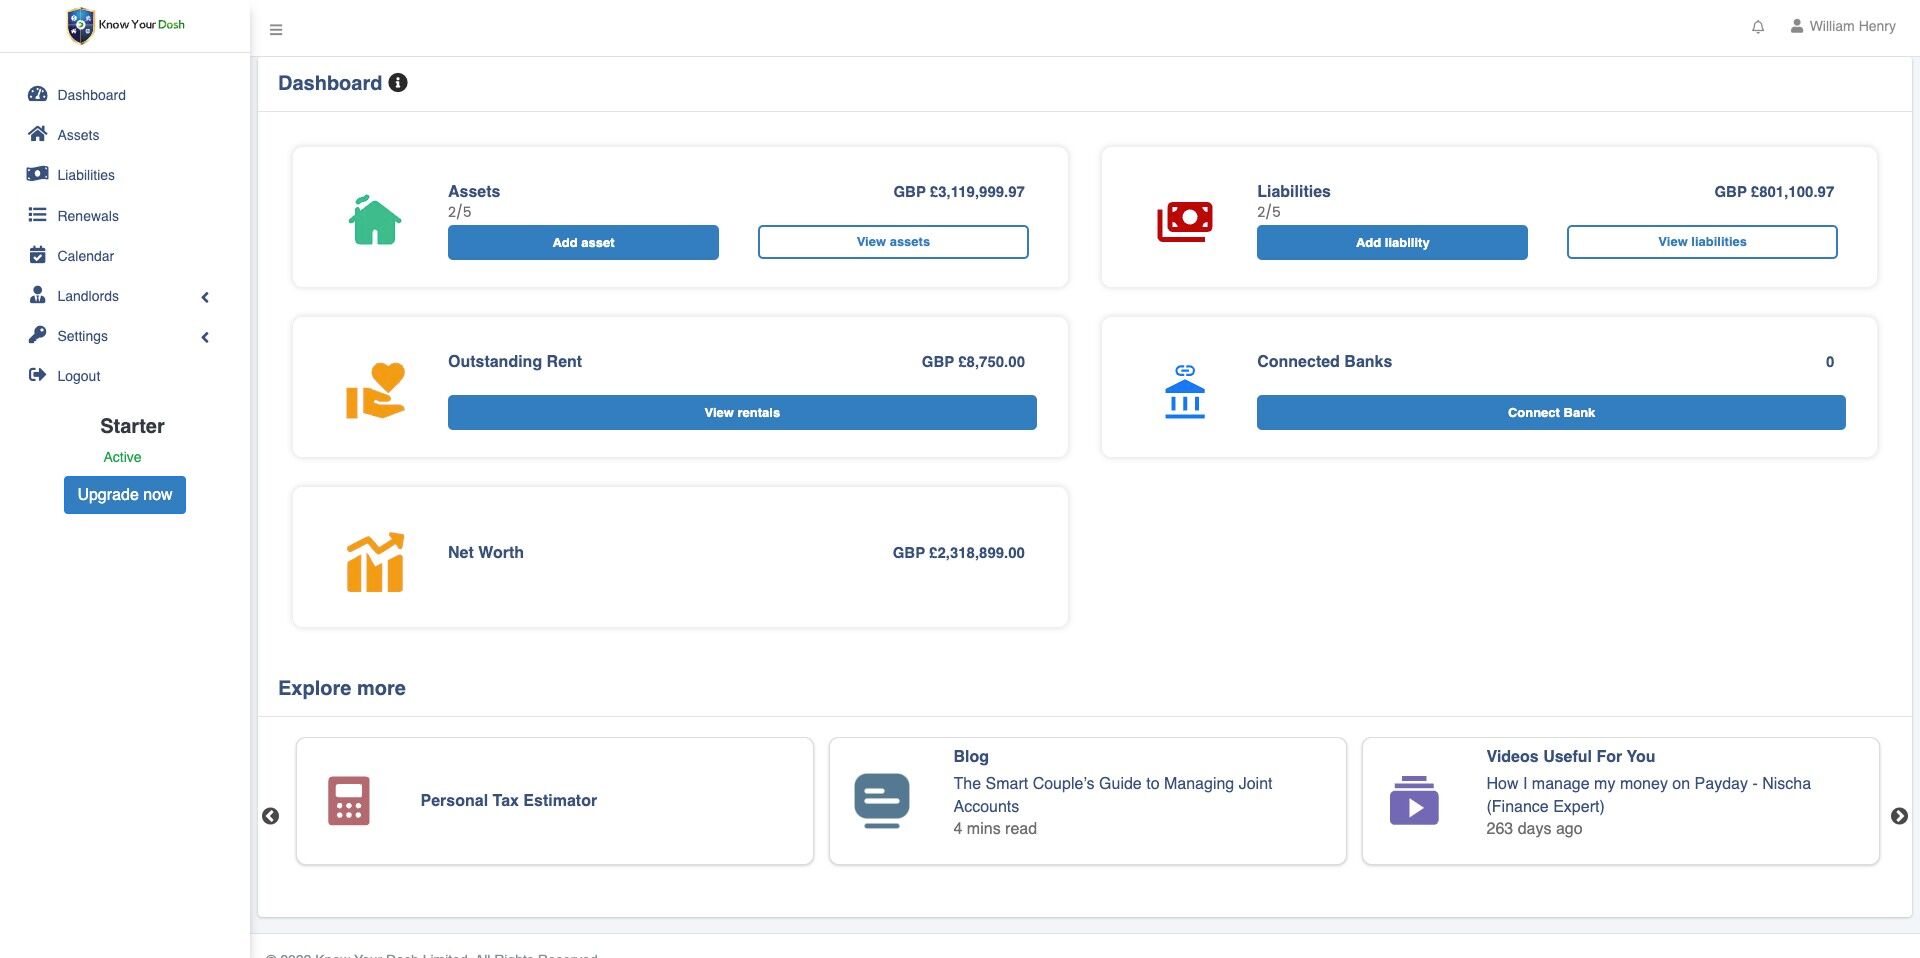1920x958 pixels.
Task: Click the Starter plan name
Action: tap(132, 426)
